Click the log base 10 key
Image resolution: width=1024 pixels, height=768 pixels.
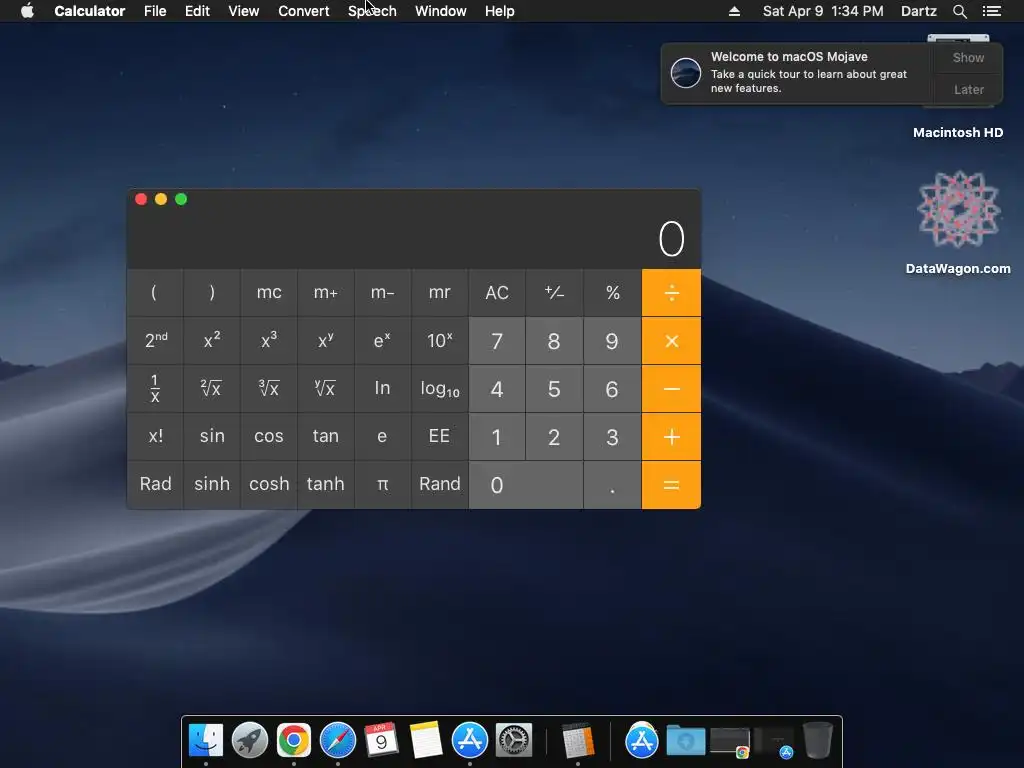tap(440, 389)
